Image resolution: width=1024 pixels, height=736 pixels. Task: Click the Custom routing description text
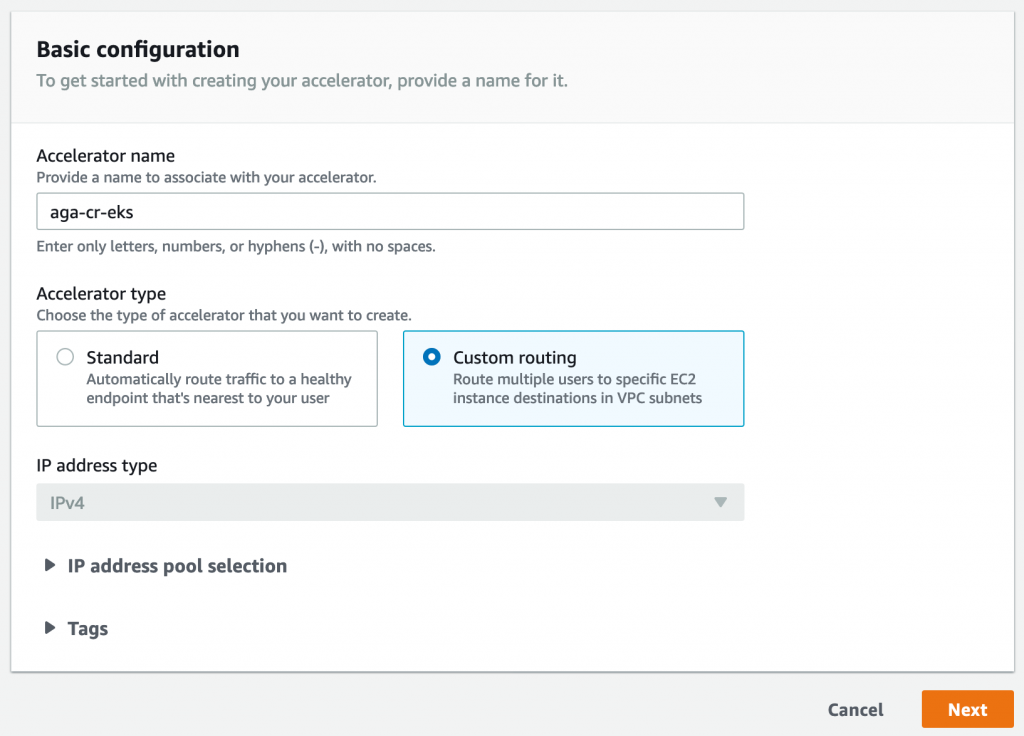[577, 389]
